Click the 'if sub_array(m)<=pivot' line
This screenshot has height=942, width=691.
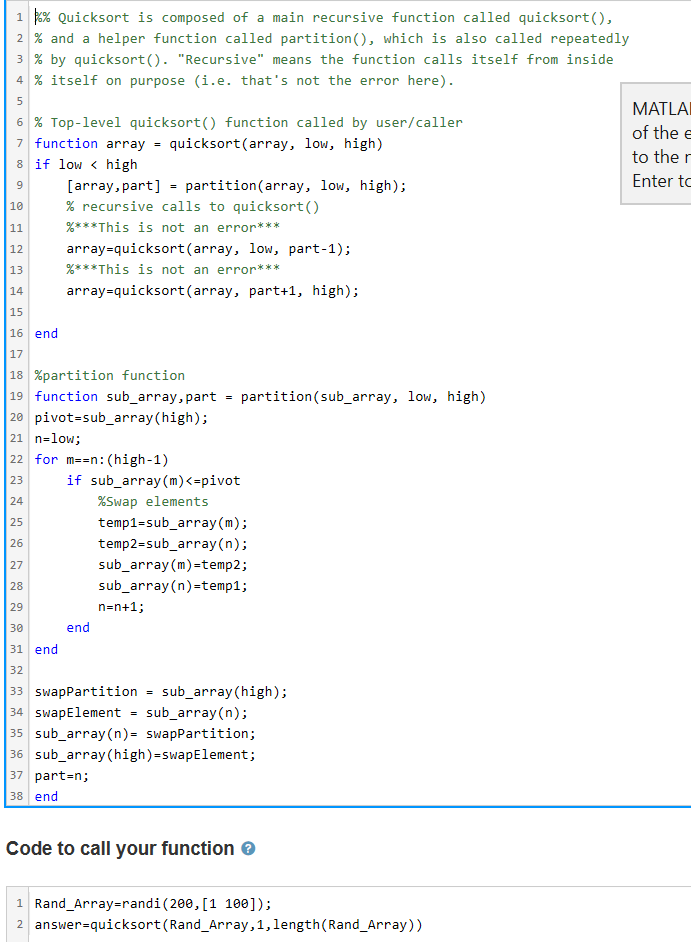click(x=153, y=481)
